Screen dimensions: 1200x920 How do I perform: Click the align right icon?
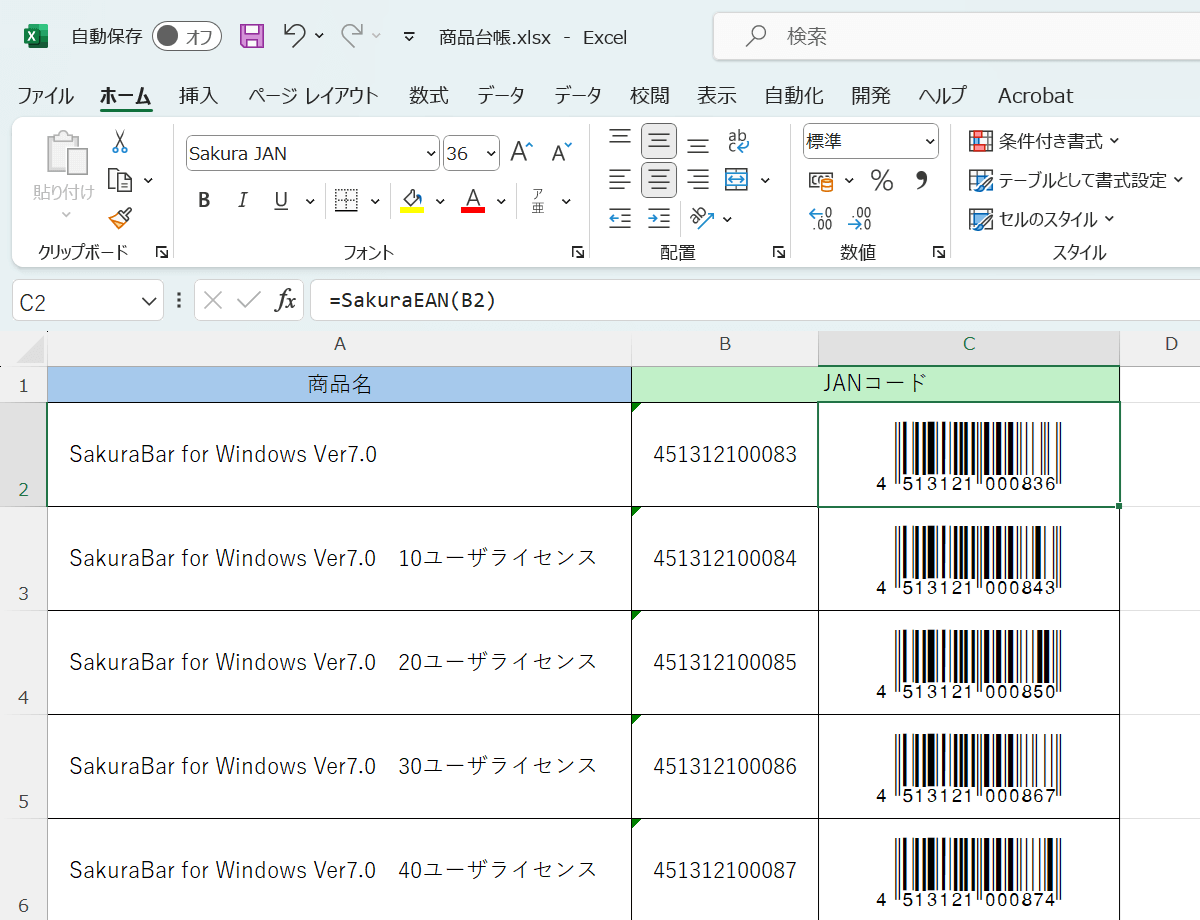[698, 180]
